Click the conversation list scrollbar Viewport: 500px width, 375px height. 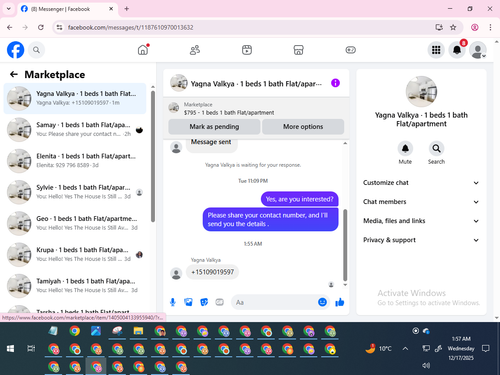(x=153, y=156)
